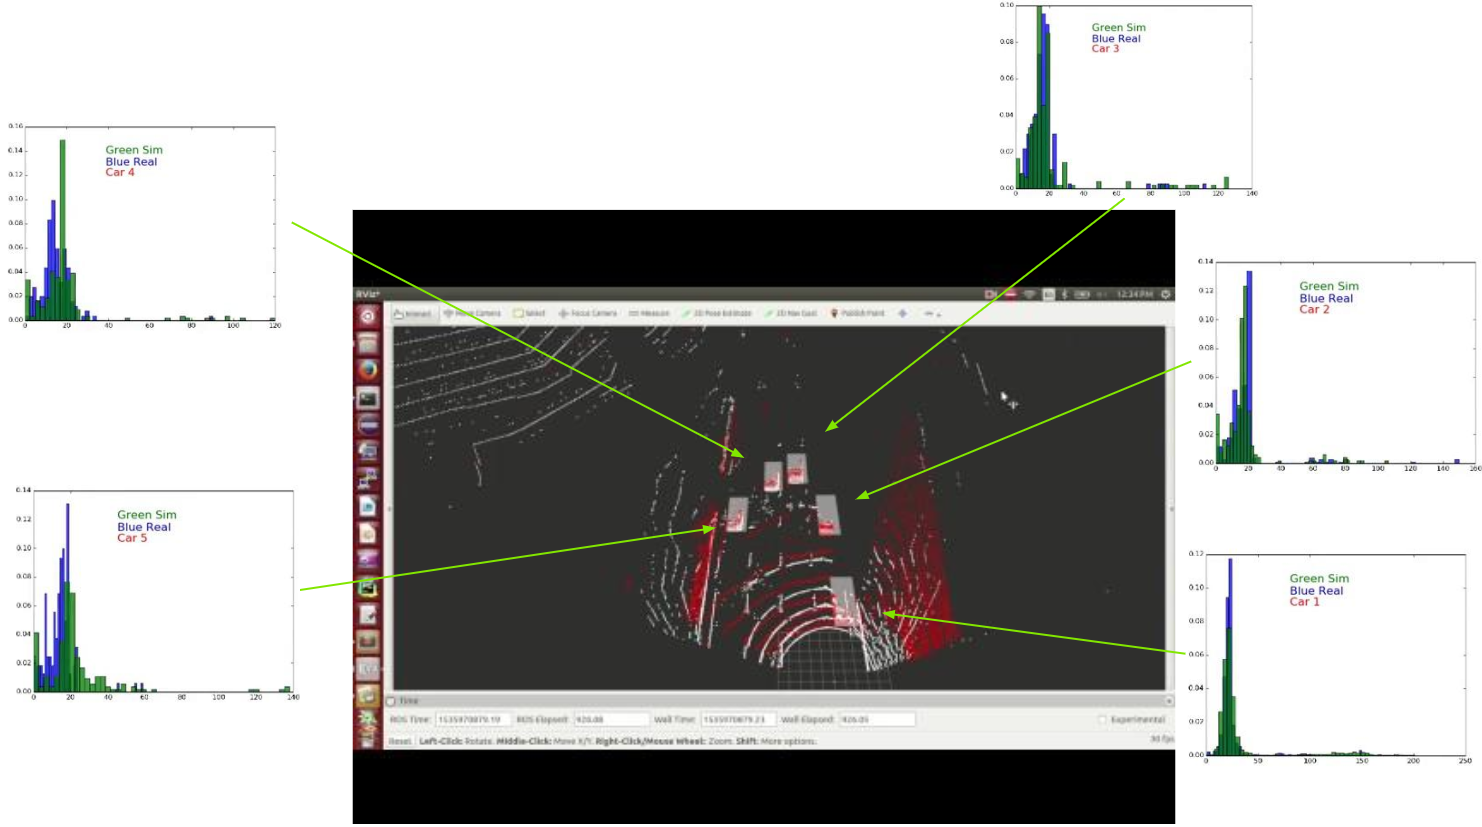
Task: Open the system power gear menu
Action: 1165,295
